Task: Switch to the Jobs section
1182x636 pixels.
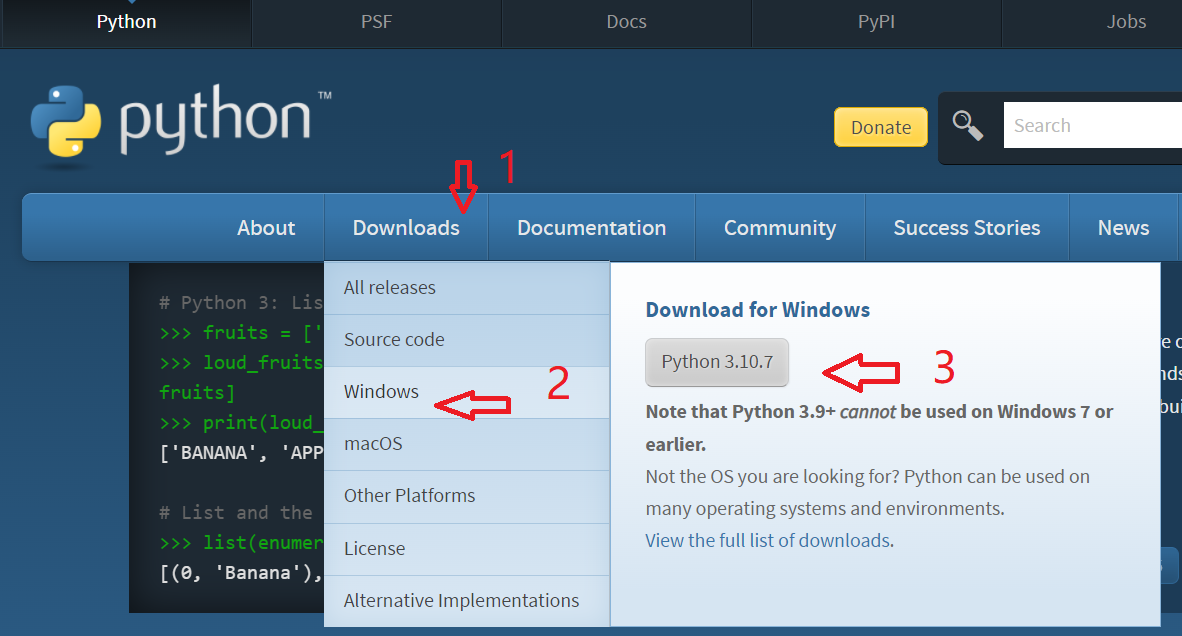Action: (1125, 20)
